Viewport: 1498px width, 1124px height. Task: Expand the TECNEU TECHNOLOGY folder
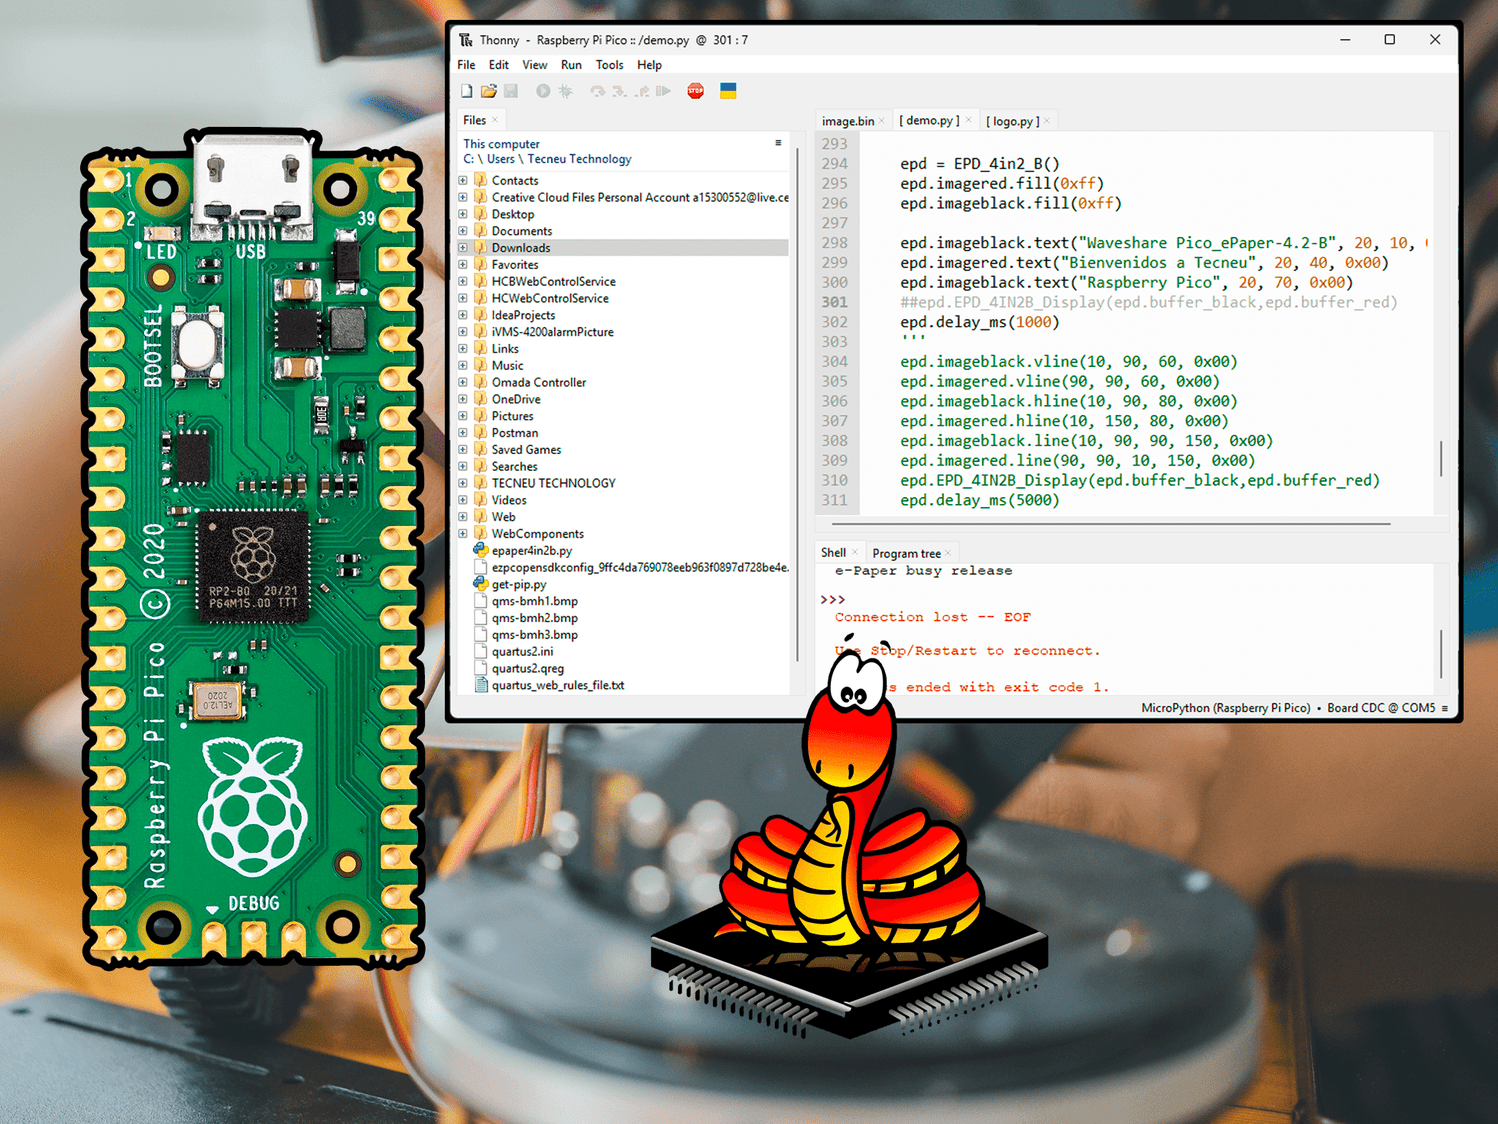pos(462,482)
